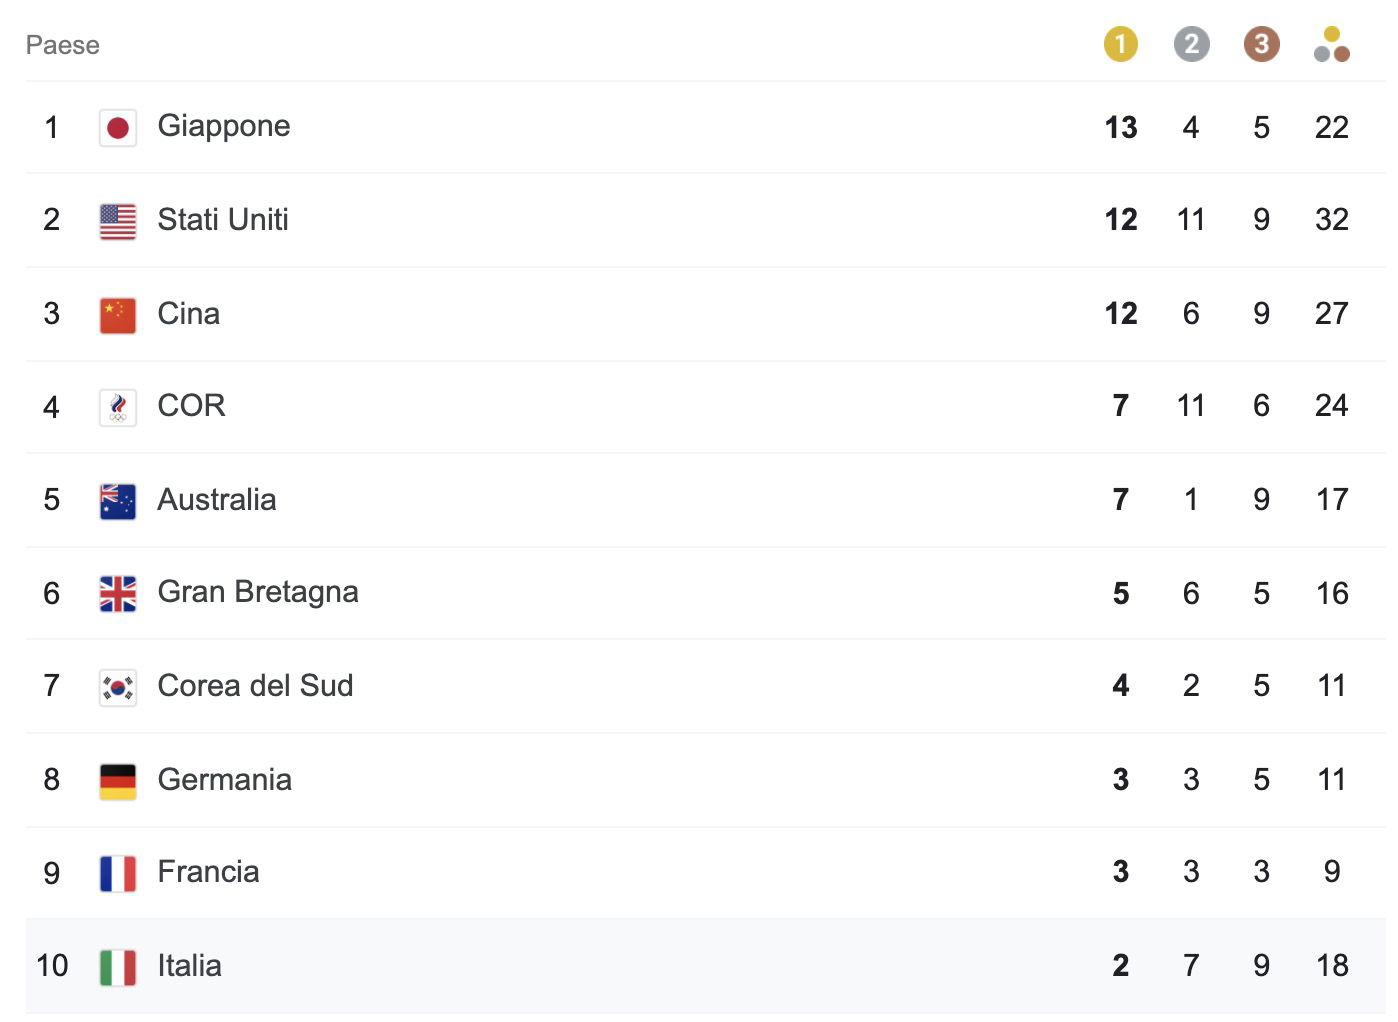This screenshot has width=1398, height=1022.
Task: Click the Australia flag icon
Action: pos(118,501)
